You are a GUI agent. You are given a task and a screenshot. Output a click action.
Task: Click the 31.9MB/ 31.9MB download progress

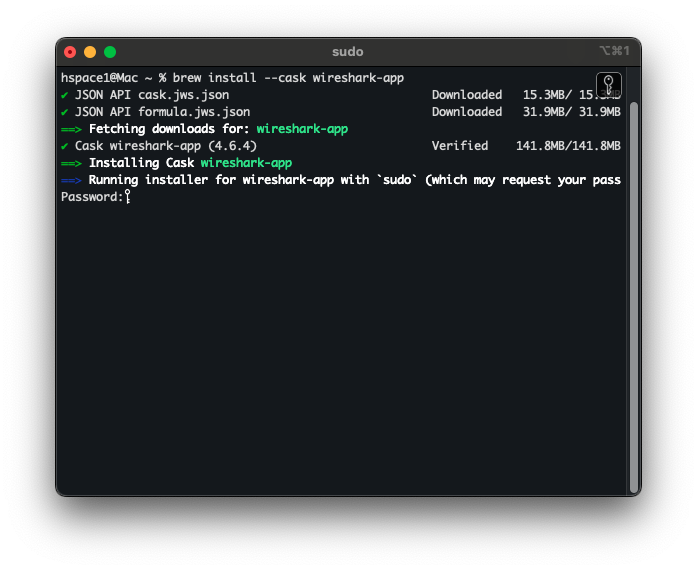571,112
